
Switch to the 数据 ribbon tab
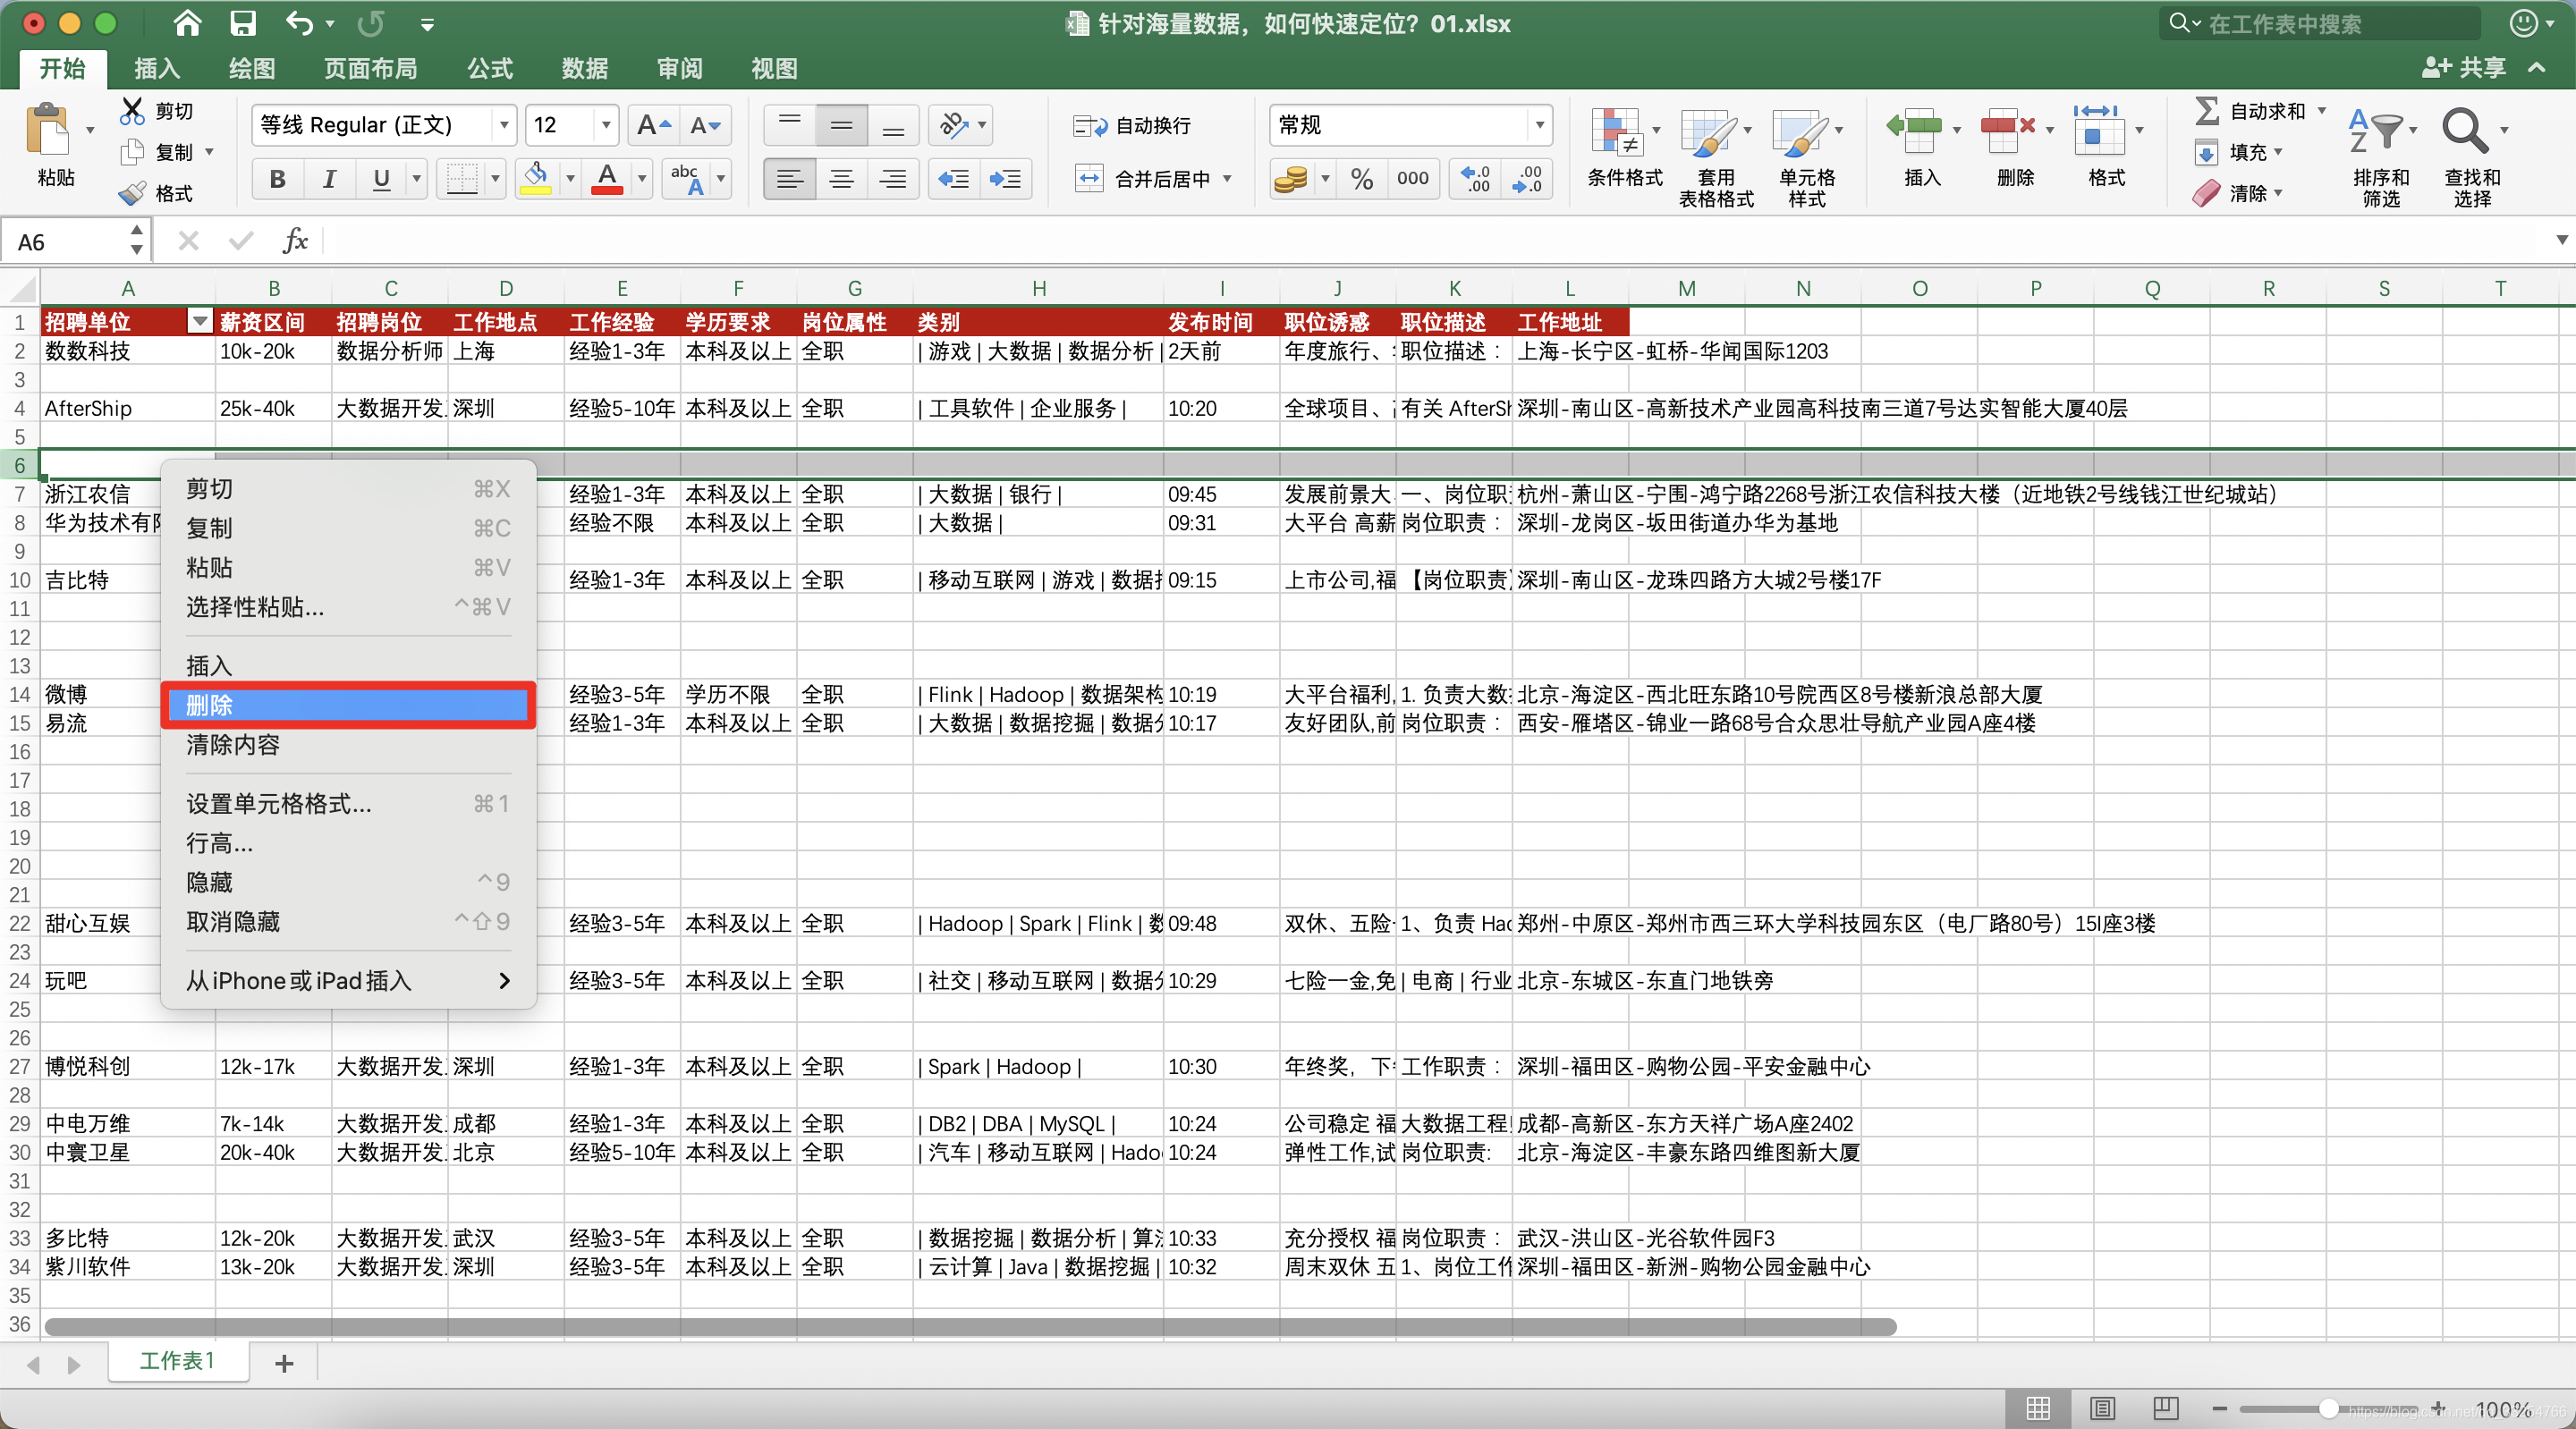tap(584, 68)
